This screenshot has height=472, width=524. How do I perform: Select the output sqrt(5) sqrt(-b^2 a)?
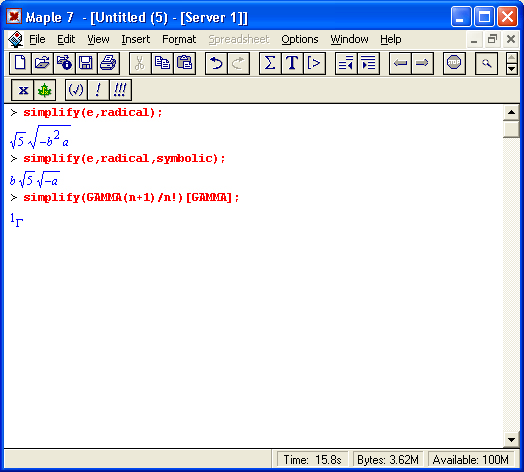click(x=40, y=137)
